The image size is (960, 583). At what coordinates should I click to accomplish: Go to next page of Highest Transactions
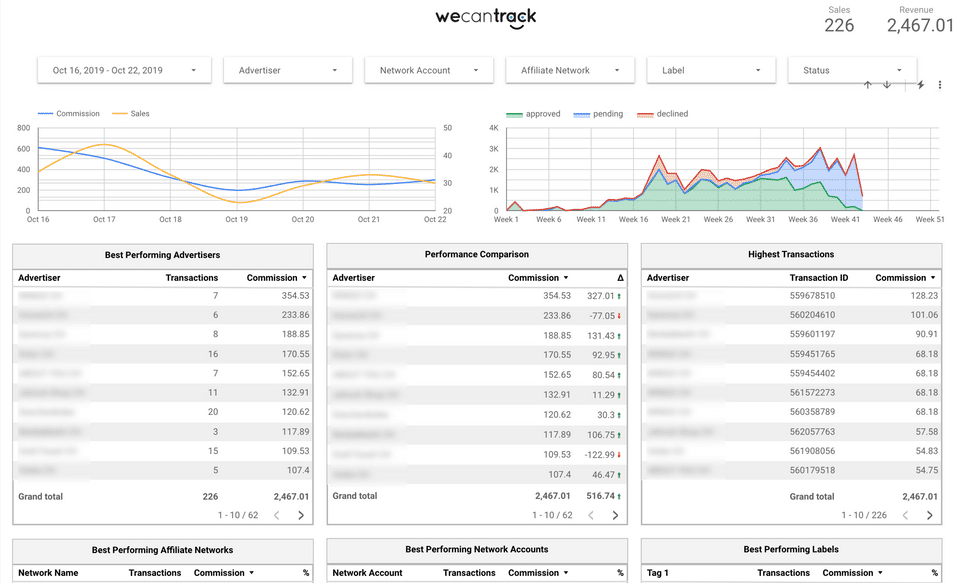[x=929, y=515]
